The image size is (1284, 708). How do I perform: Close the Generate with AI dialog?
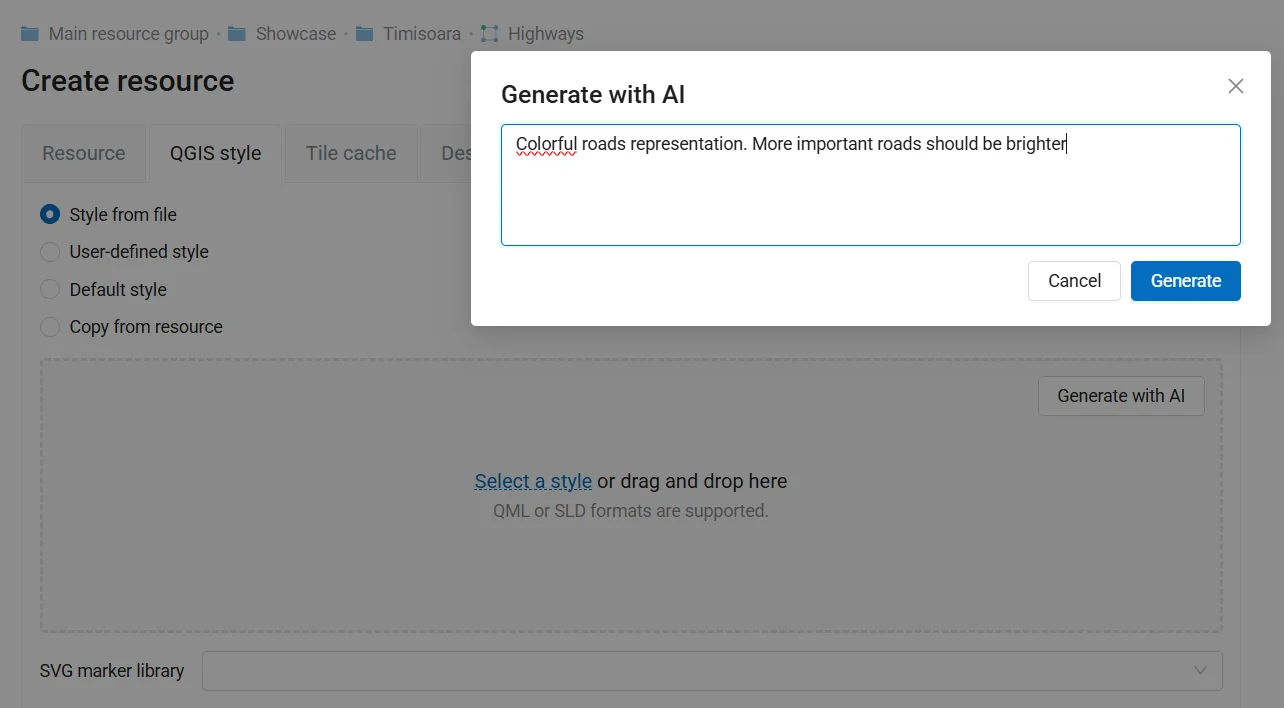tap(1236, 86)
